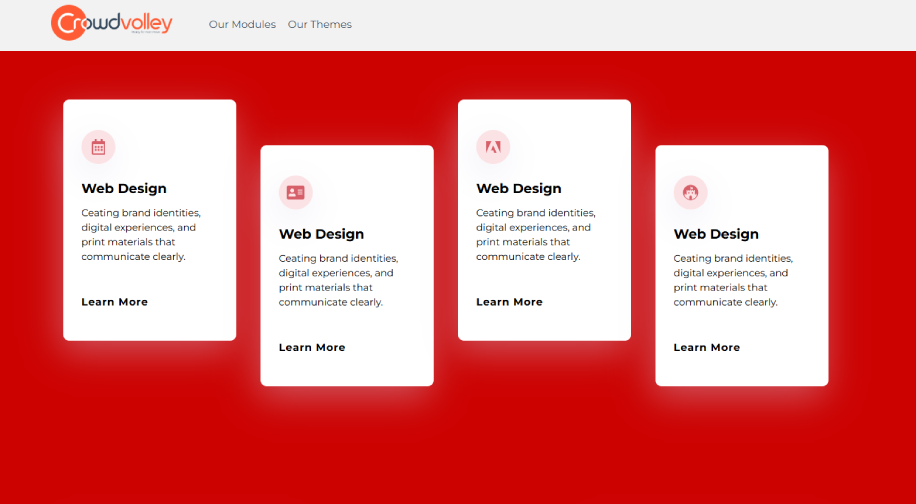The image size is (916, 504).
Task: Select Web Design heading in Adobe icon card
Action: (519, 188)
